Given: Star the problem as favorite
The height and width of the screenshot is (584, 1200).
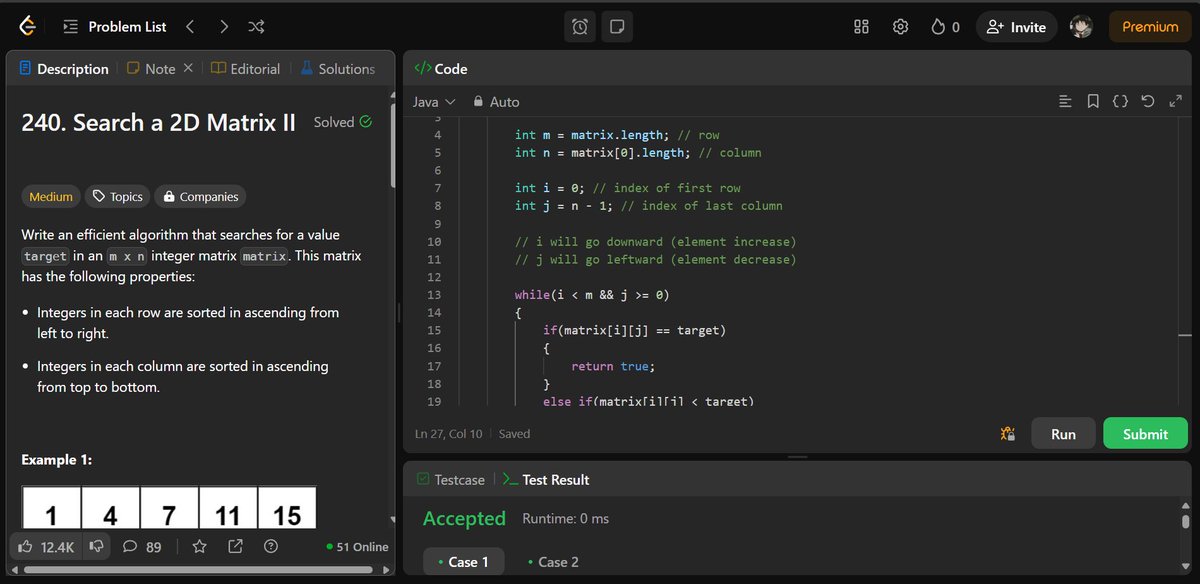Looking at the screenshot, I should (199, 547).
